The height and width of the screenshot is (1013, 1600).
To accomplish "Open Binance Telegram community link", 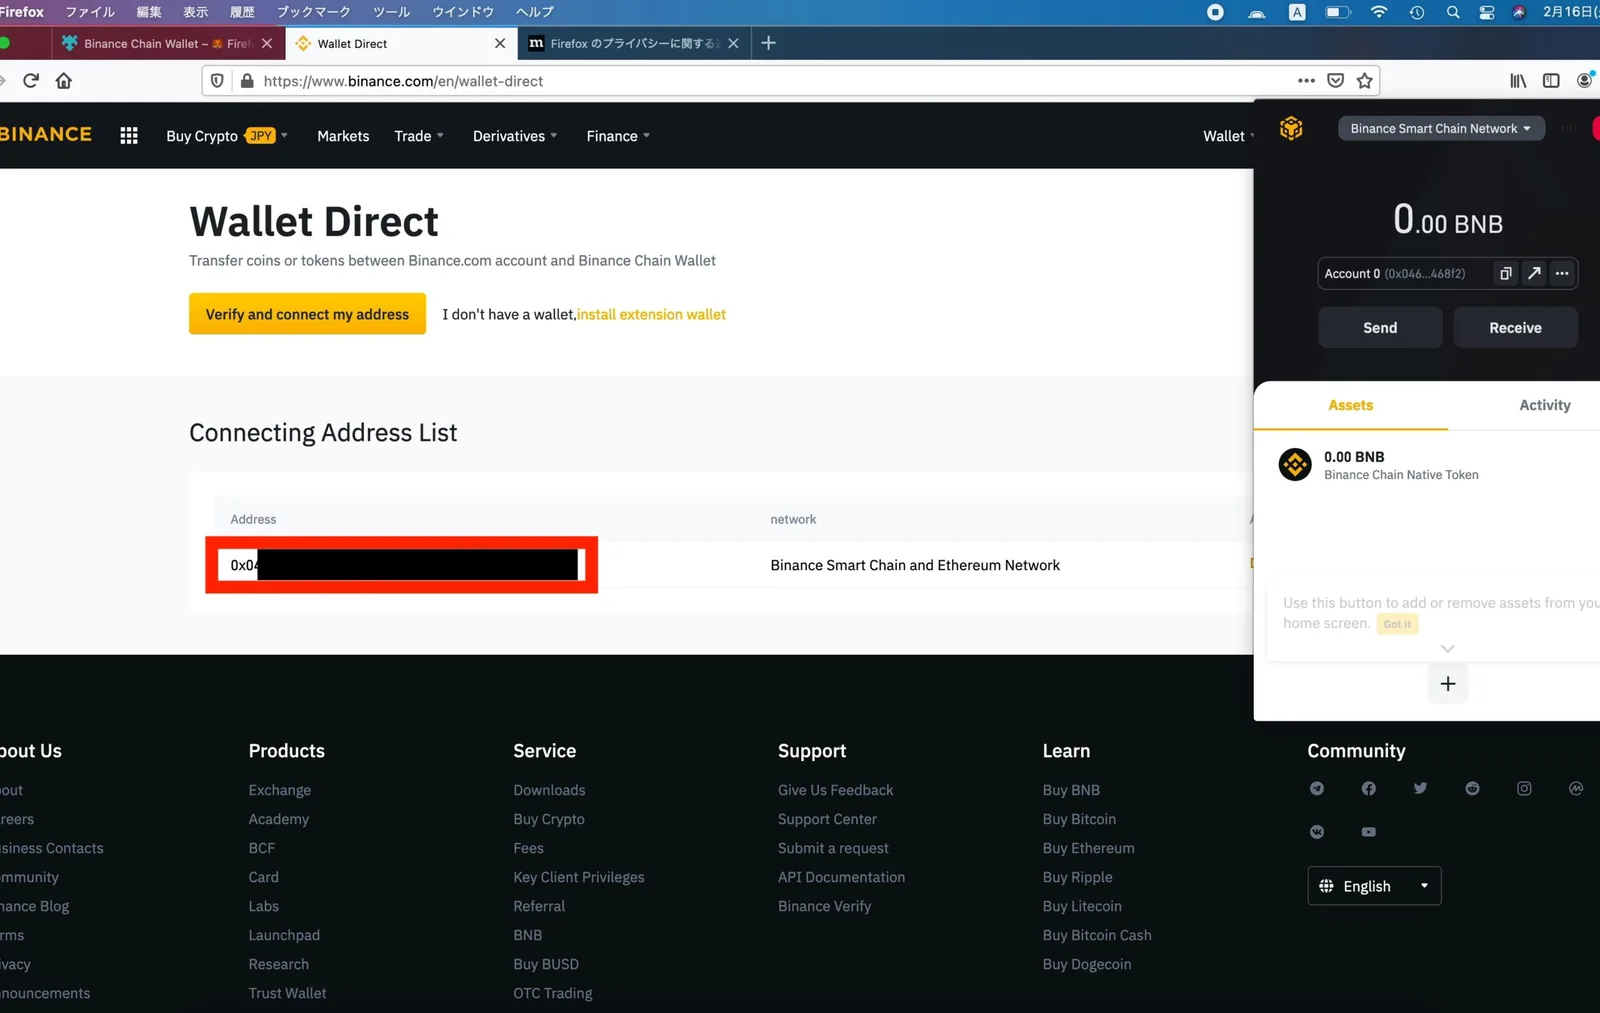I will pyautogui.click(x=1317, y=789).
